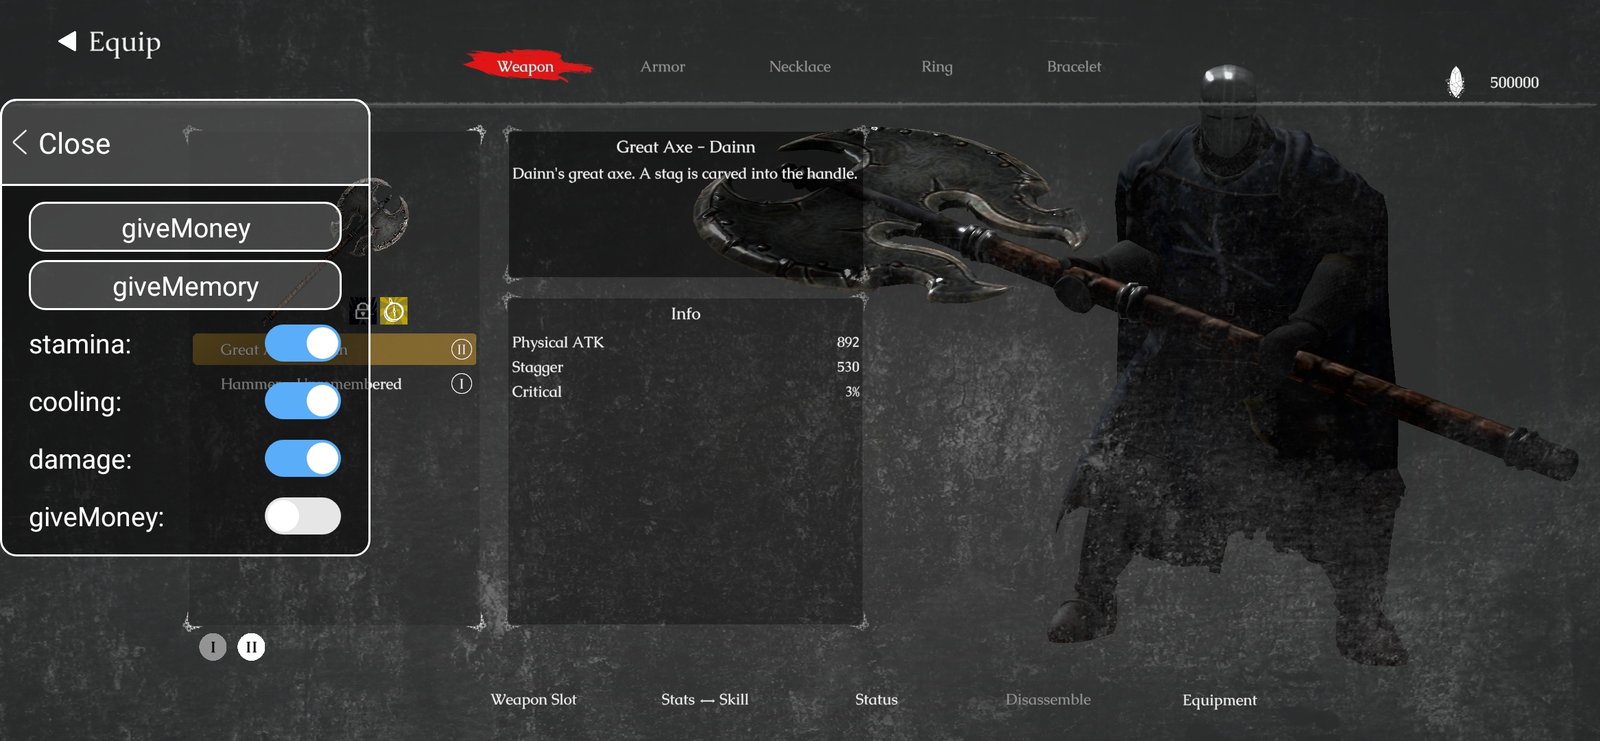Open the Bracelet tab

1074,67
